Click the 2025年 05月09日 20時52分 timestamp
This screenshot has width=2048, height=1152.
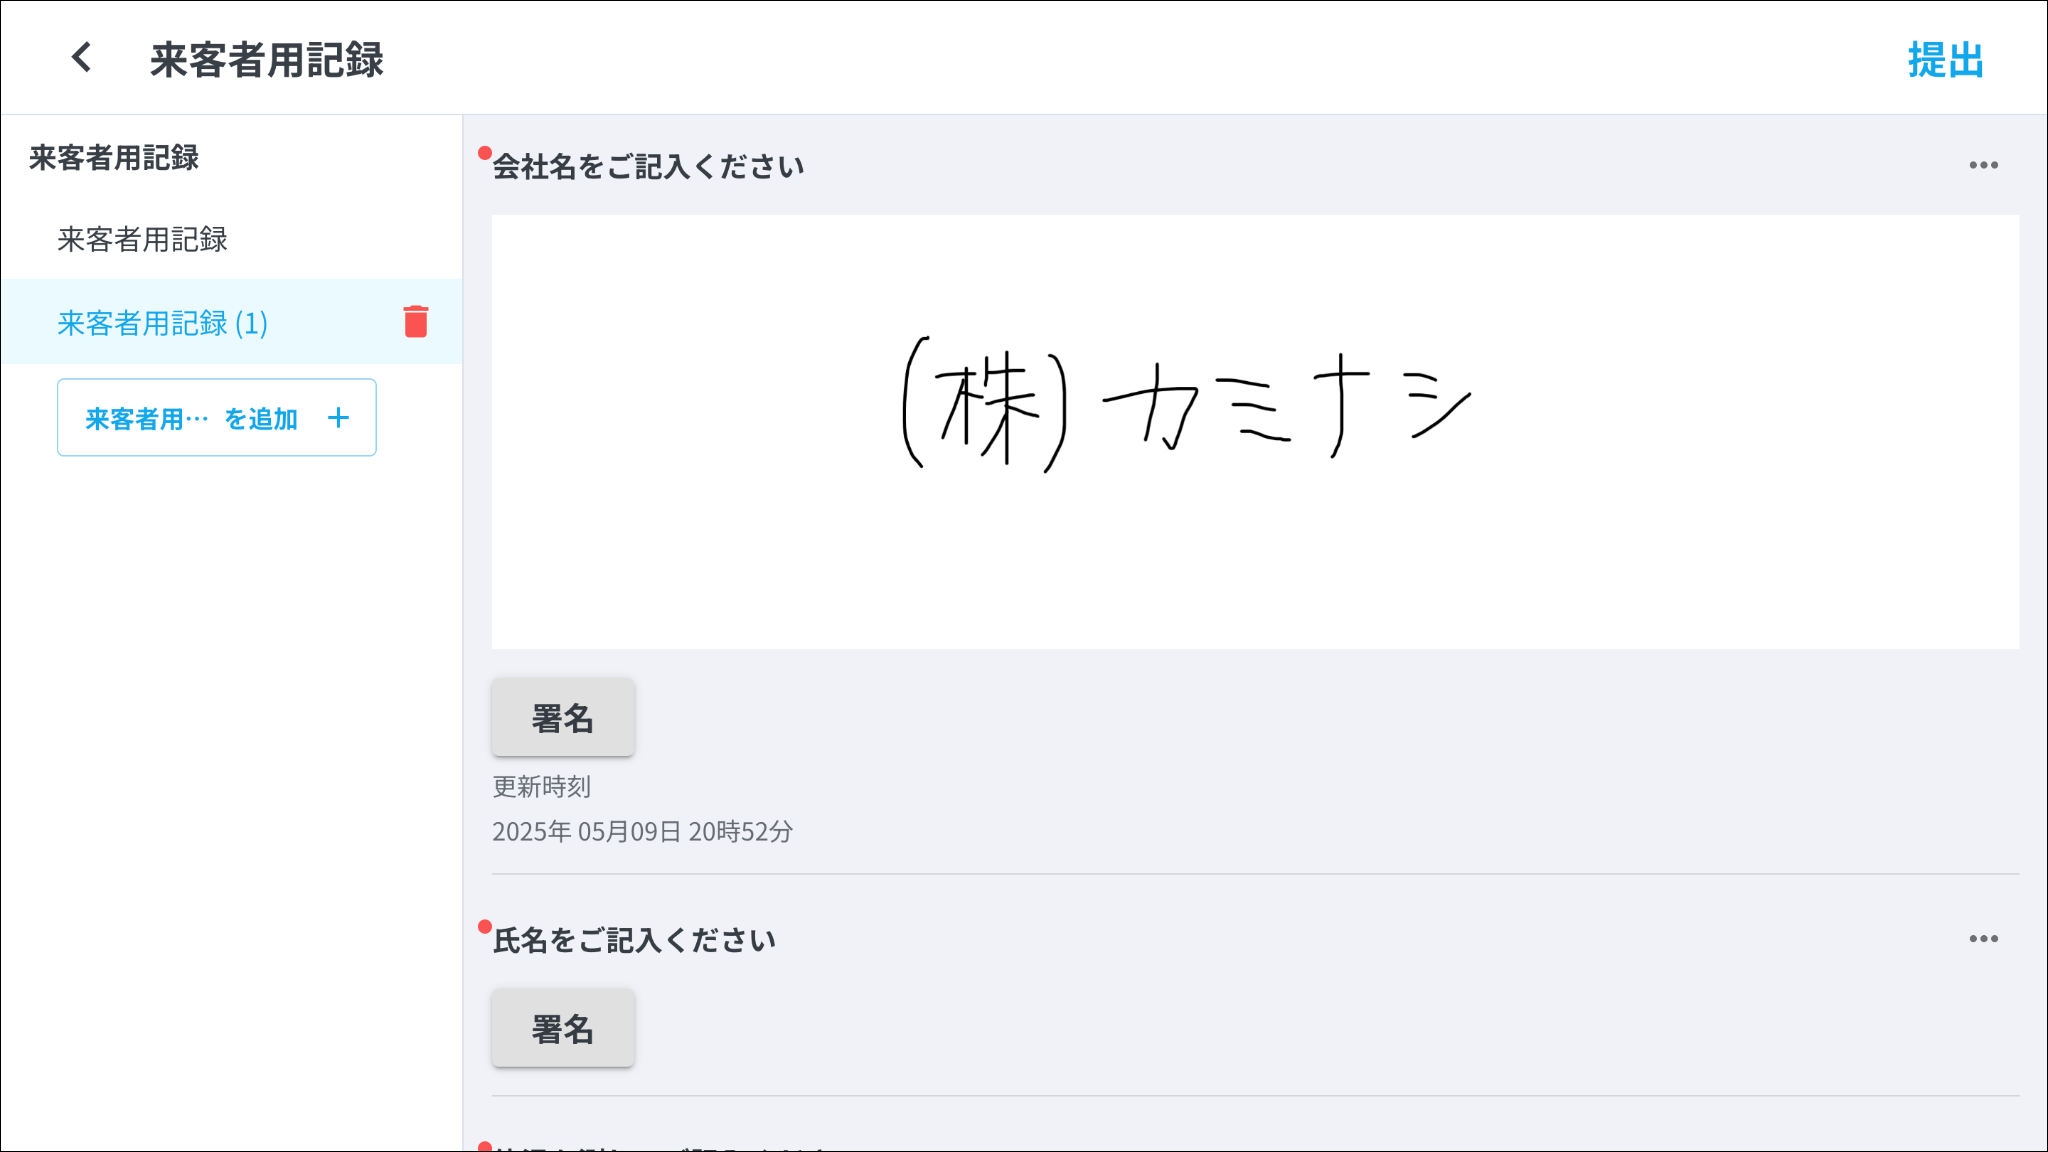[642, 832]
